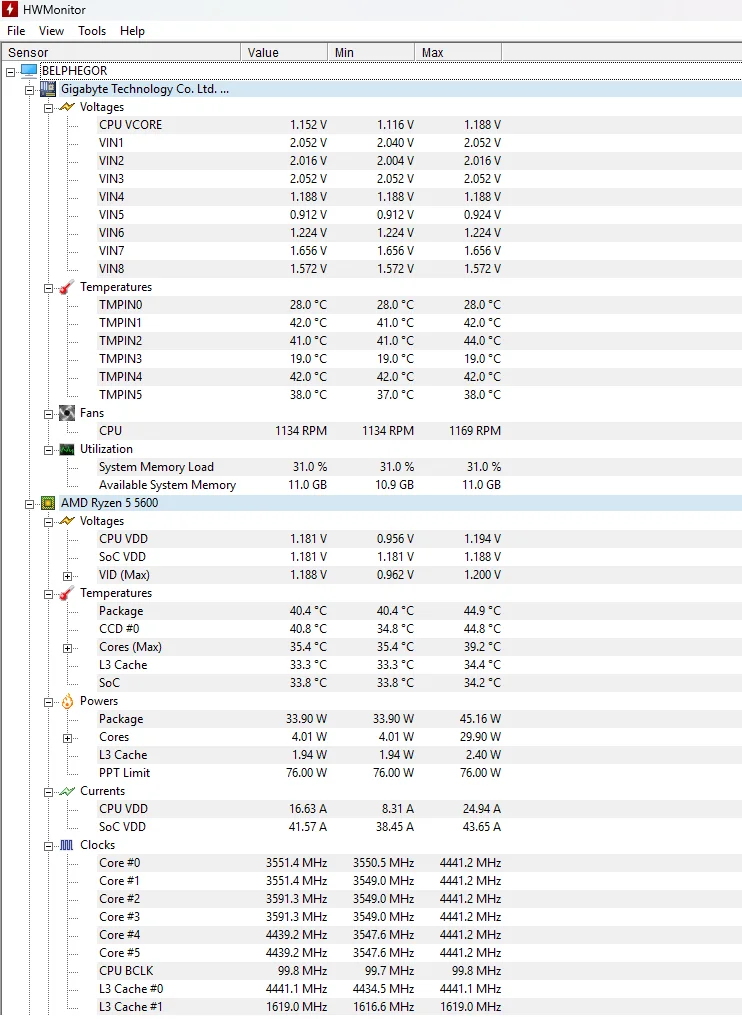742x1019 pixels.
Task: Click the motherboard Voltages category icon
Action: (67, 107)
